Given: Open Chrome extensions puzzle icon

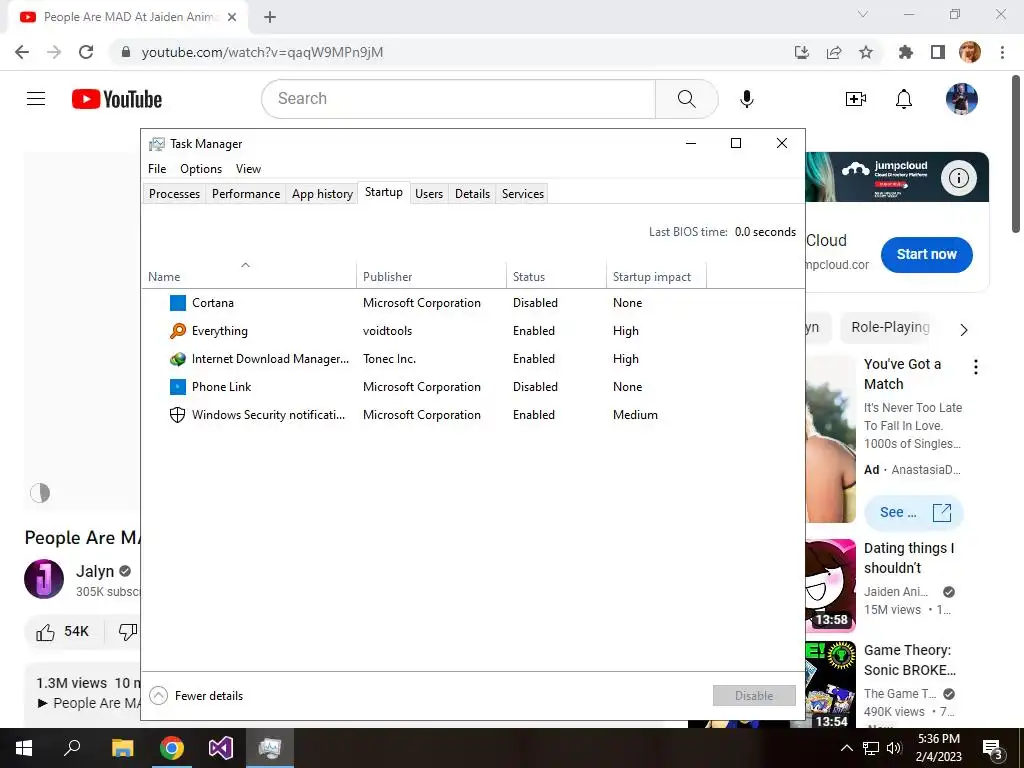Looking at the screenshot, I should [x=906, y=52].
